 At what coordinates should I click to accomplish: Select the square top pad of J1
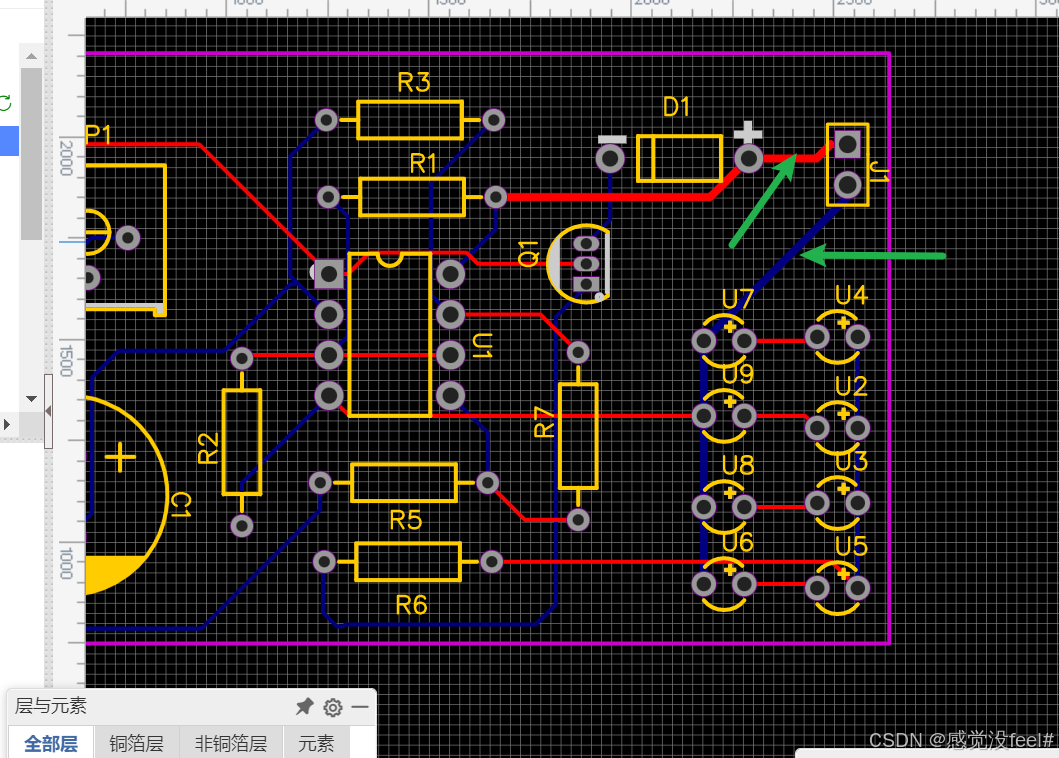click(848, 144)
